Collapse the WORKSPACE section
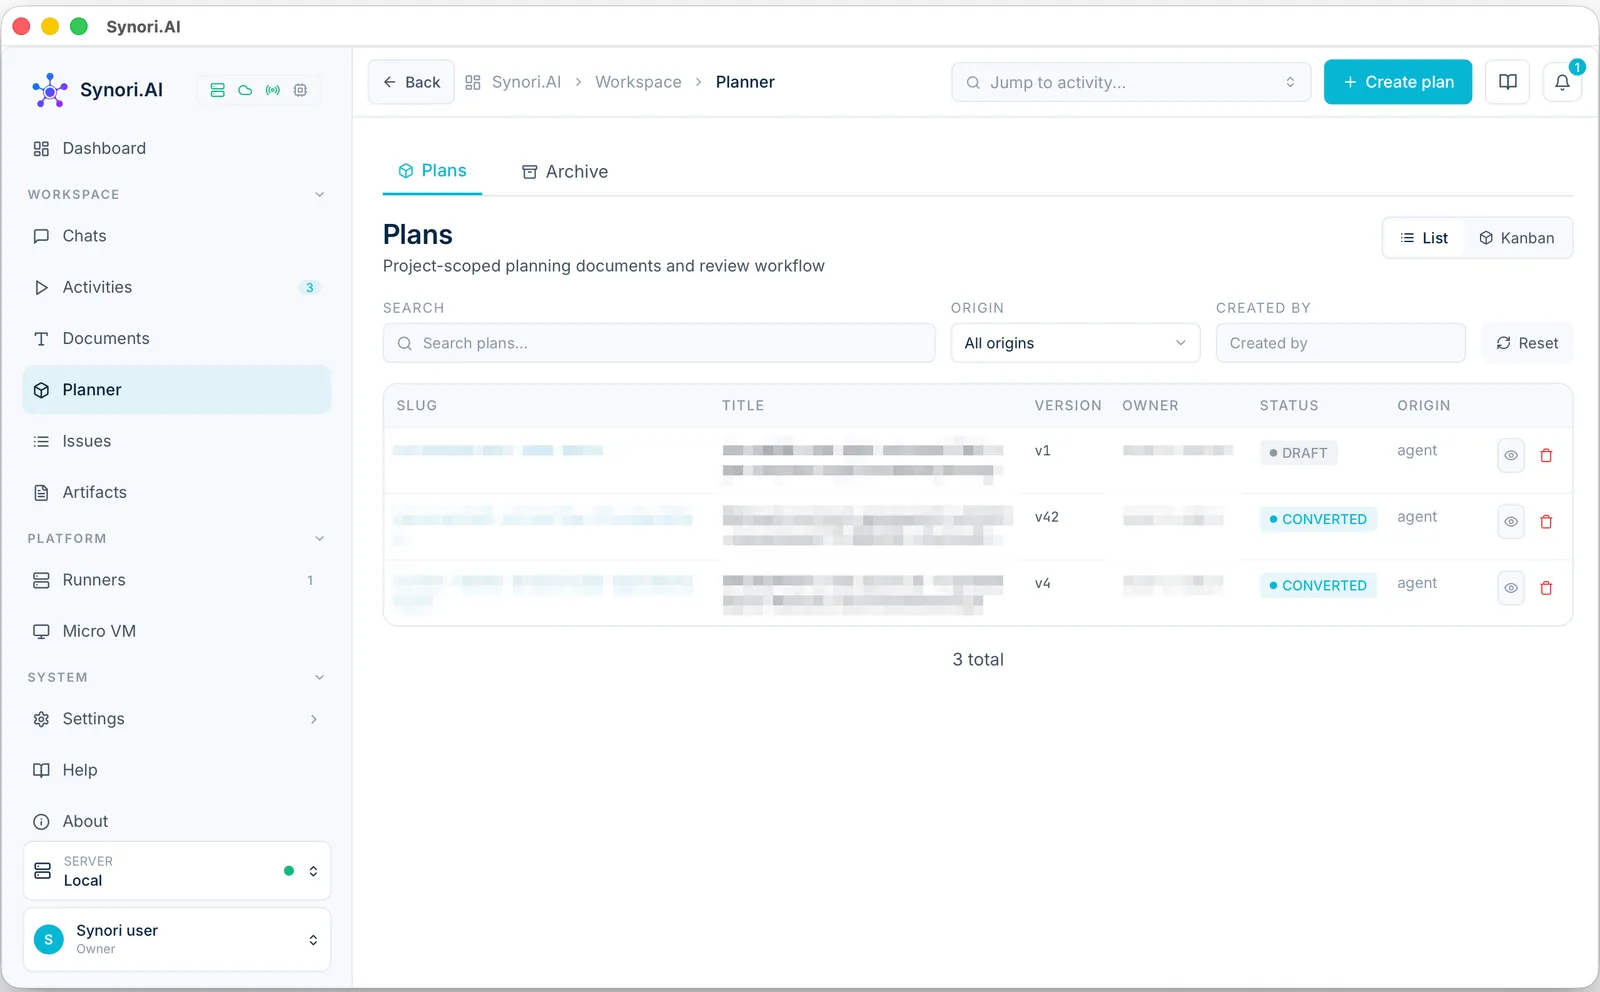Screen dimensions: 1600x992 point(319,194)
